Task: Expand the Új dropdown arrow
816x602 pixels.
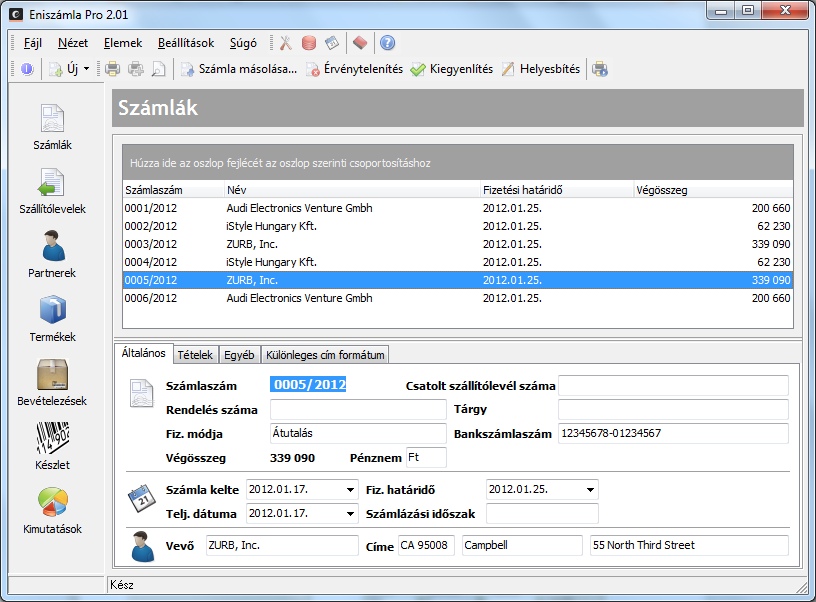Action: point(87,69)
